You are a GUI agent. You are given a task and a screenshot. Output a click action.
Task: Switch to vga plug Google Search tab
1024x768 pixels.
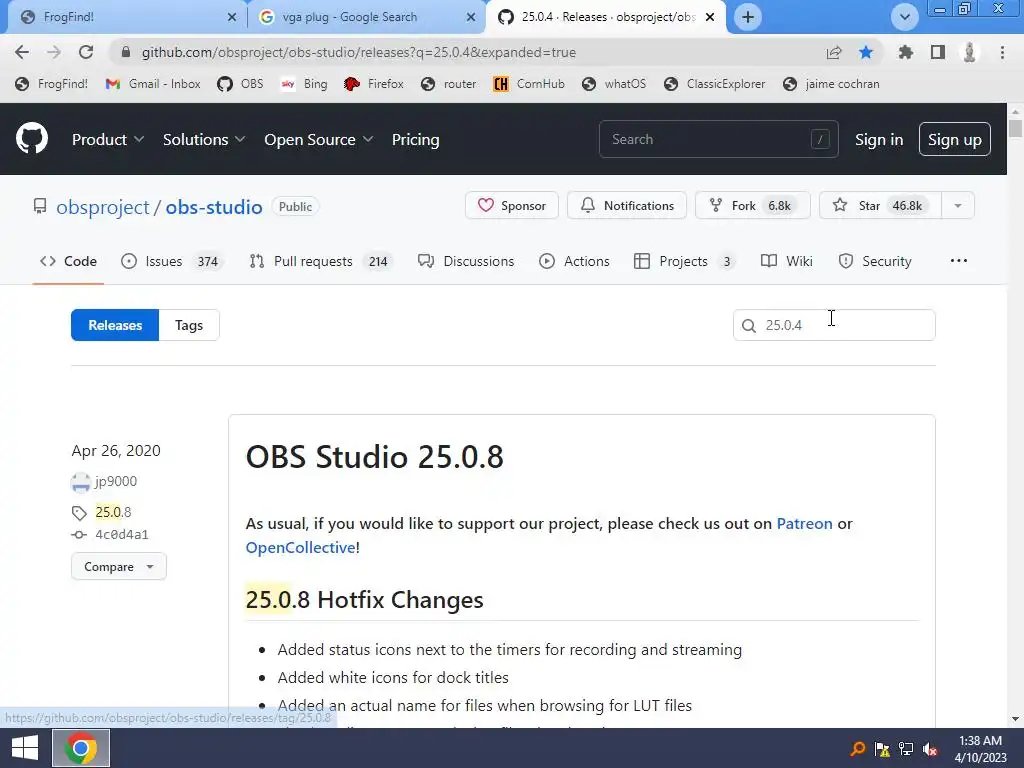click(366, 17)
